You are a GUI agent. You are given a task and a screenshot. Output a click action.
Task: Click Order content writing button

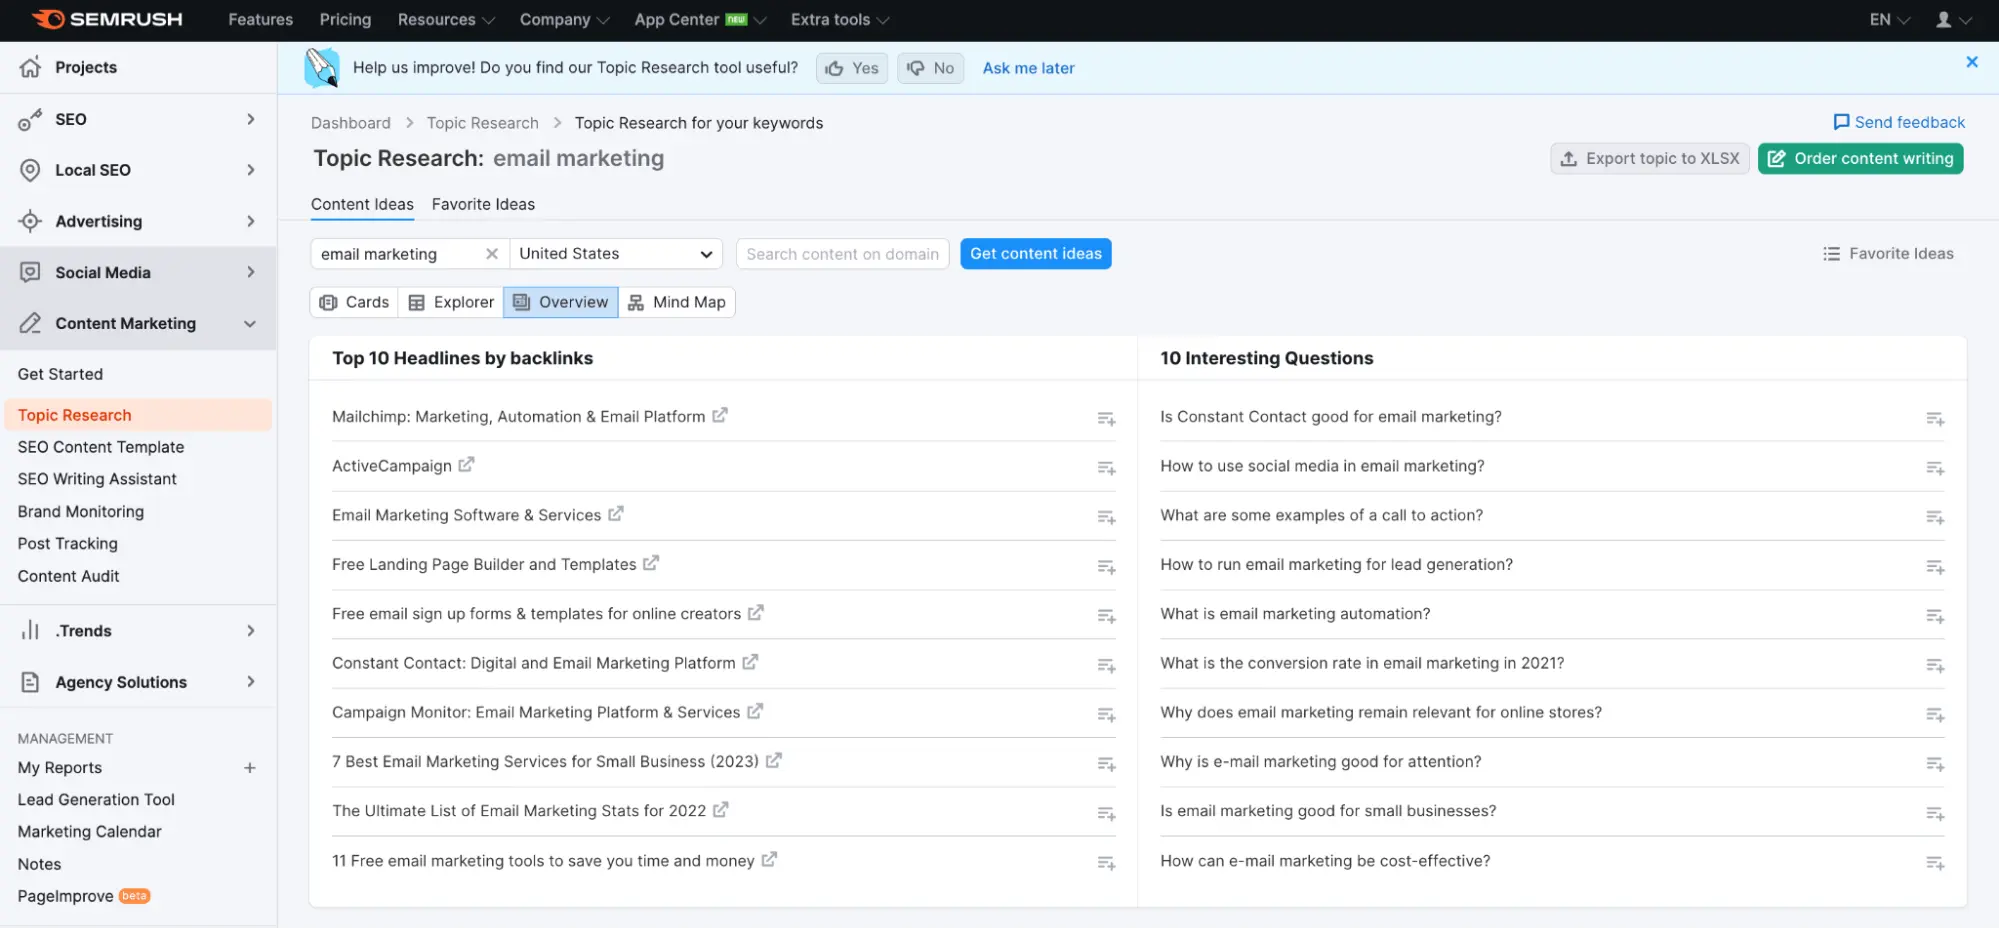(1861, 159)
